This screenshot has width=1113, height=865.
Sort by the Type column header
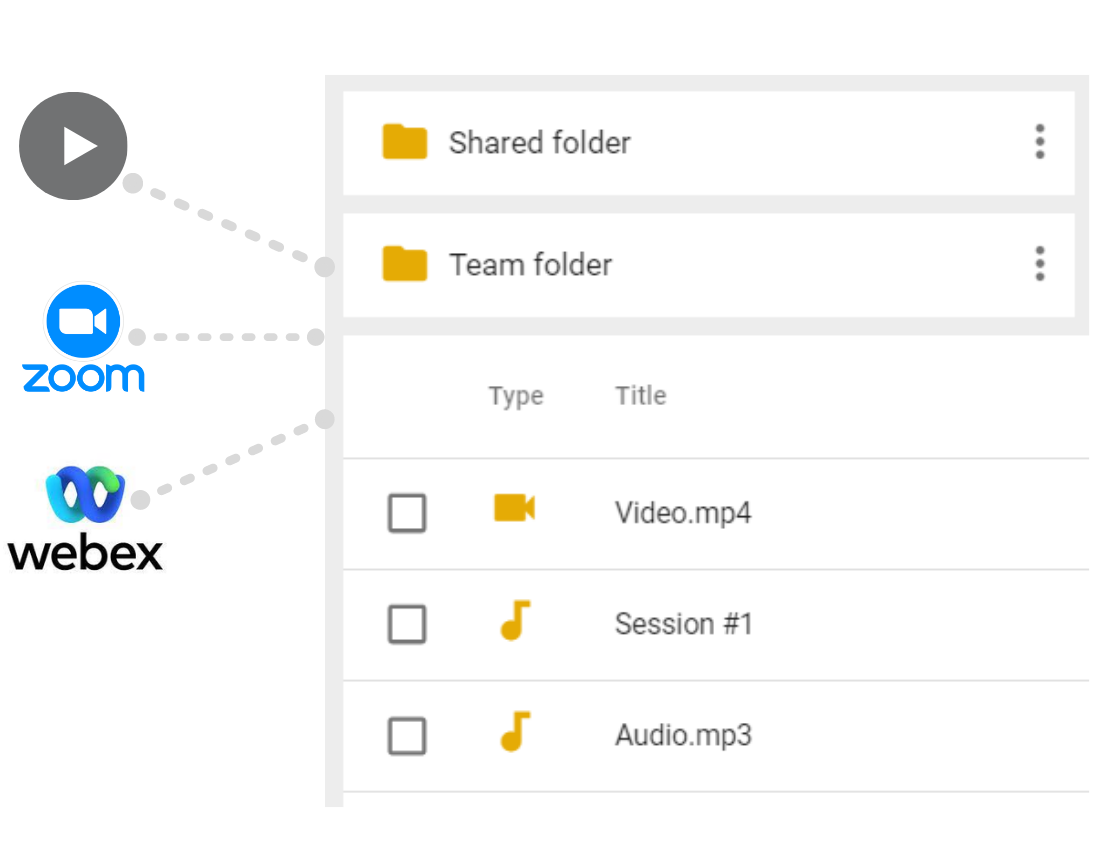(516, 397)
